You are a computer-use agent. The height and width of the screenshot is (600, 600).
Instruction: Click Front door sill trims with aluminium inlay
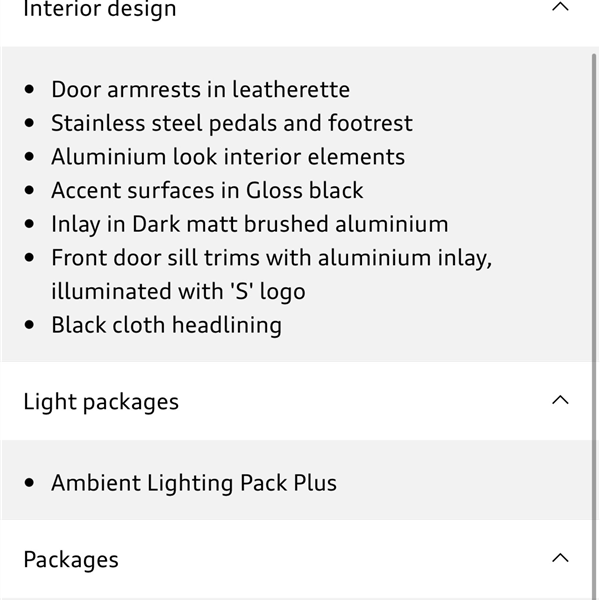pyautogui.click(x=272, y=258)
